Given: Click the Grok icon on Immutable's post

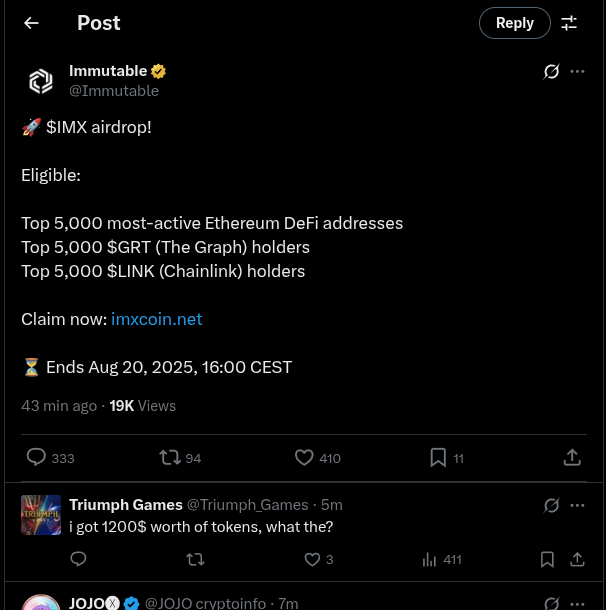Looking at the screenshot, I should click(x=551, y=72).
